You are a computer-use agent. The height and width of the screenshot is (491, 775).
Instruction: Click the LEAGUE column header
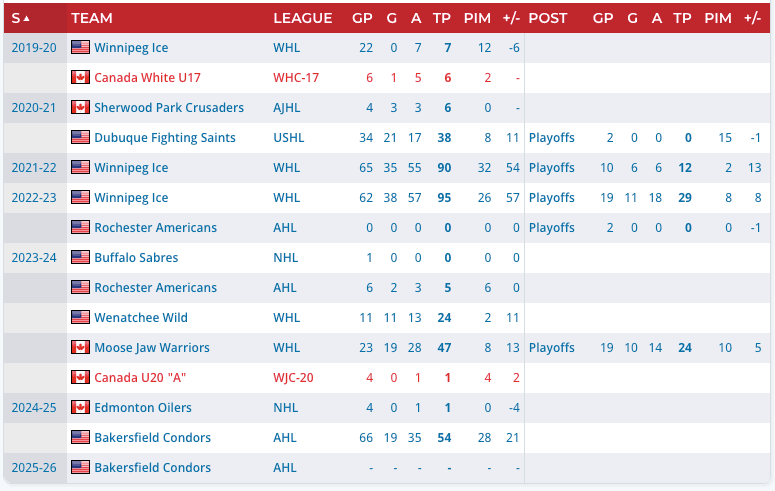pos(302,18)
